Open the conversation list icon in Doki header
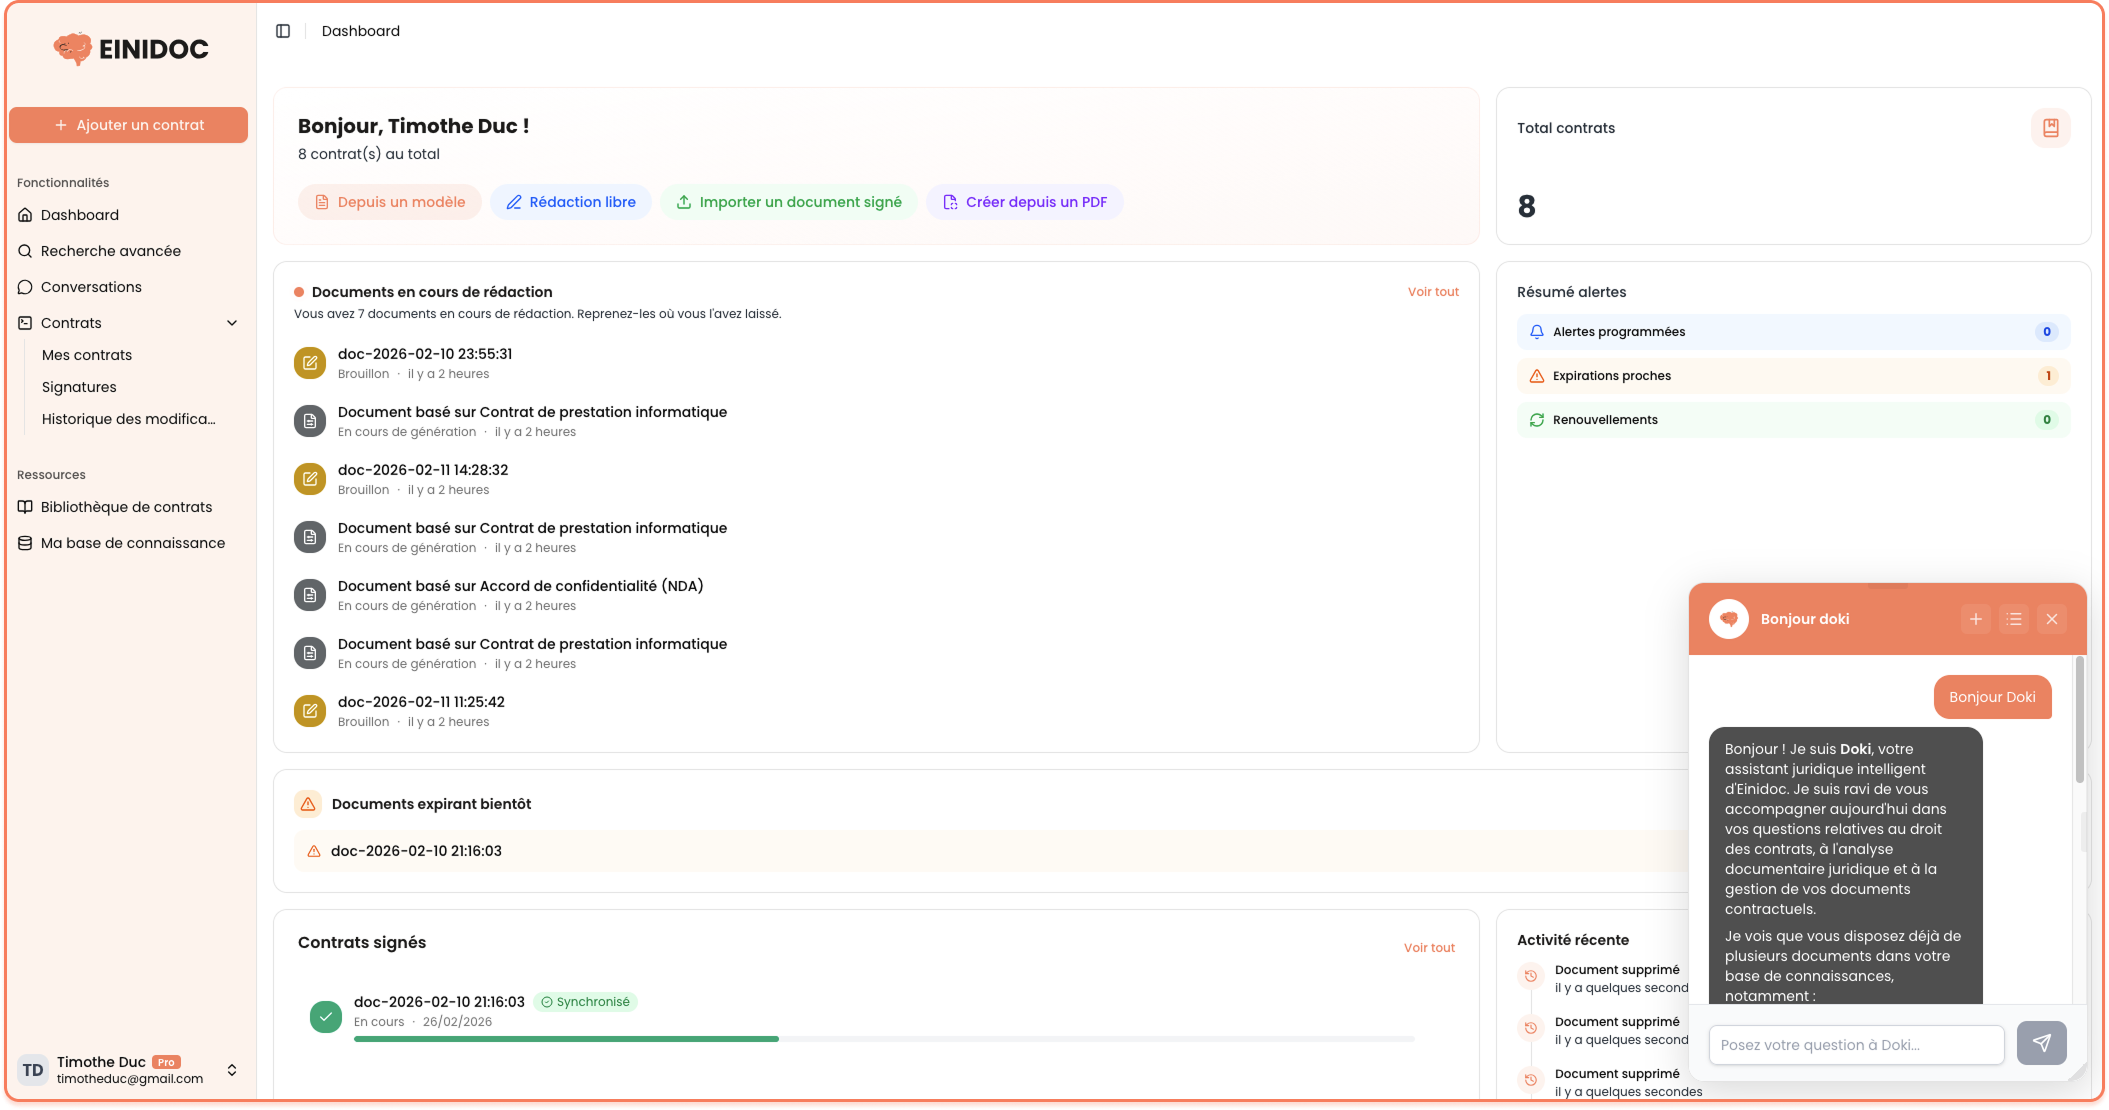Image resolution: width=2109 pixels, height=1110 pixels. click(x=2014, y=618)
